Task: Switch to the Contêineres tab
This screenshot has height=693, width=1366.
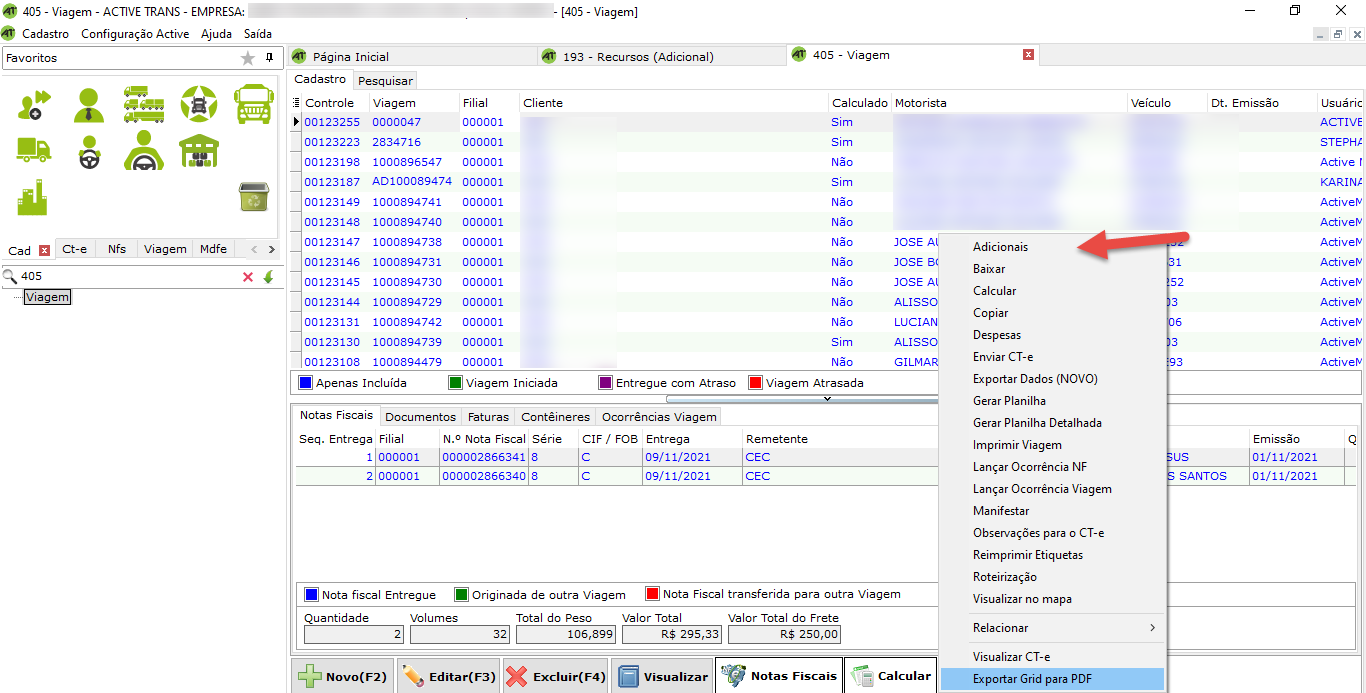Action: click(555, 416)
